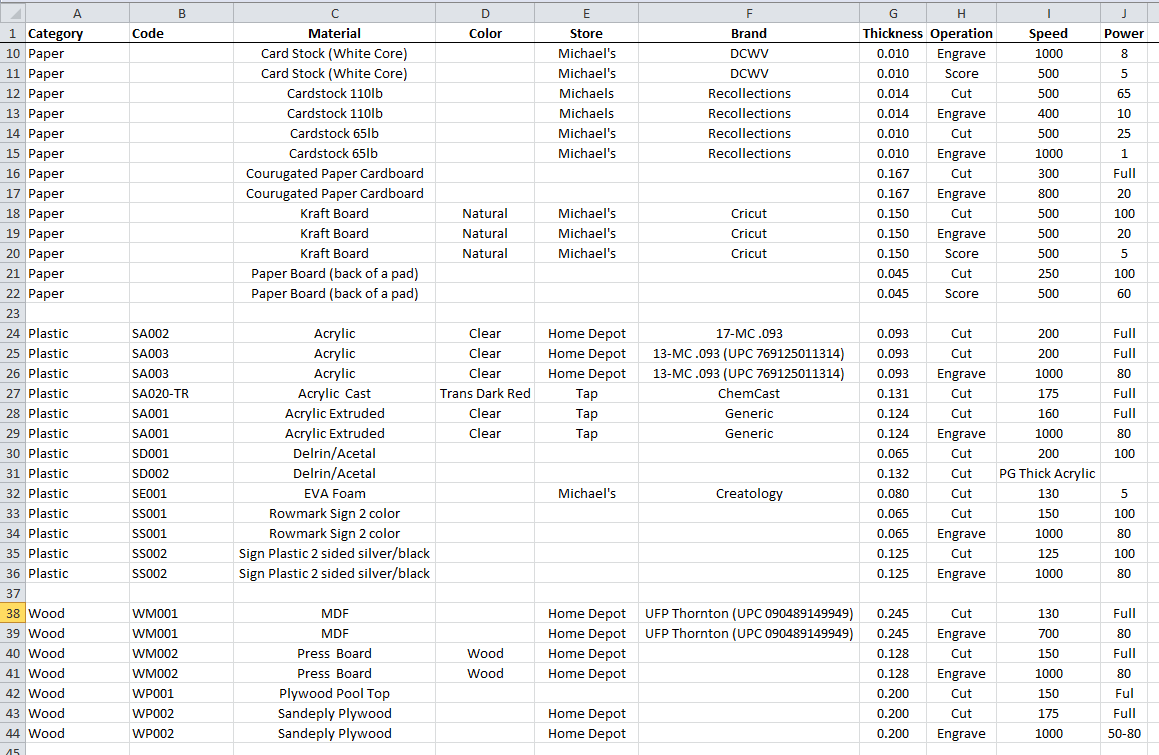Select the "WP001" code cell
This screenshot has height=755, width=1159.
(x=182, y=694)
